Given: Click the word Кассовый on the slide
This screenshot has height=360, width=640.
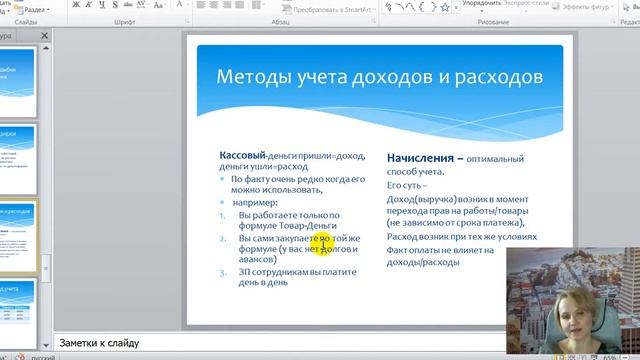Looking at the screenshot, I should point(242,155).
